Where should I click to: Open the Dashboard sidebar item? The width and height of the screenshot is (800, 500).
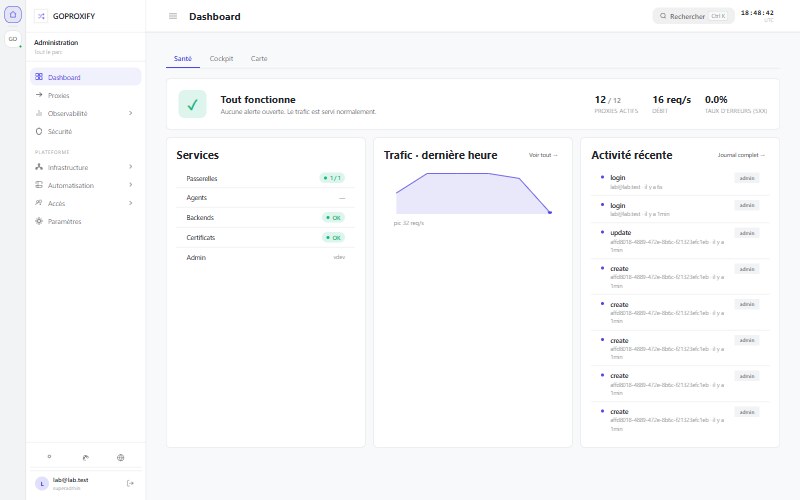(x=86, y=77)
